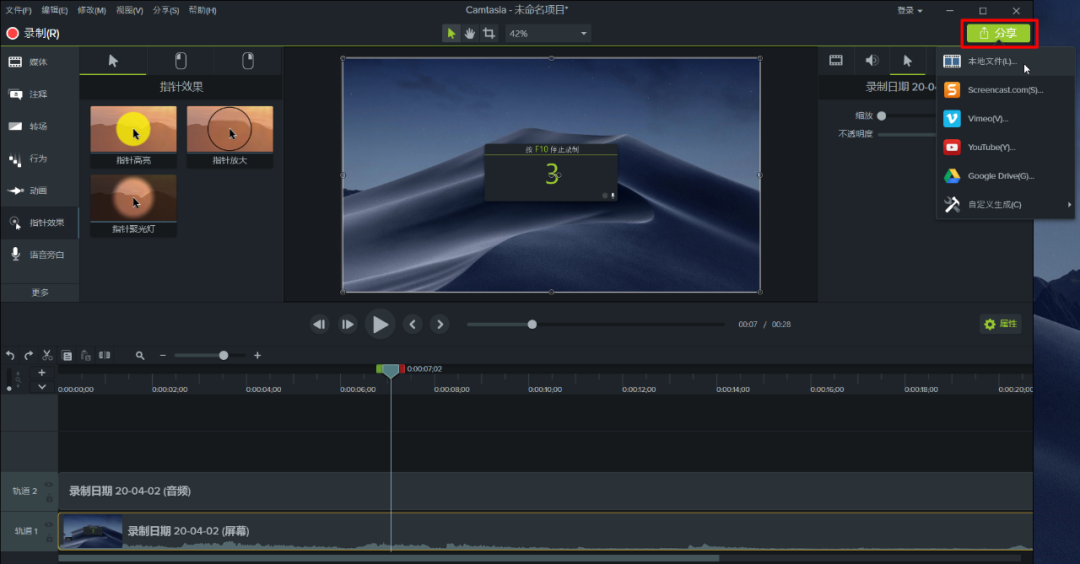1080x564 pixels.
Task: Open audio properties speaker tab
Action: coord(872,61)
